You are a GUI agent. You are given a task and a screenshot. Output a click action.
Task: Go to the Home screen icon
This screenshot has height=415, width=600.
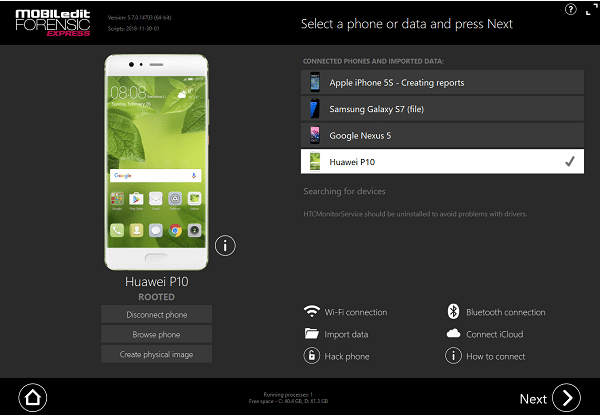pos(33,397)
